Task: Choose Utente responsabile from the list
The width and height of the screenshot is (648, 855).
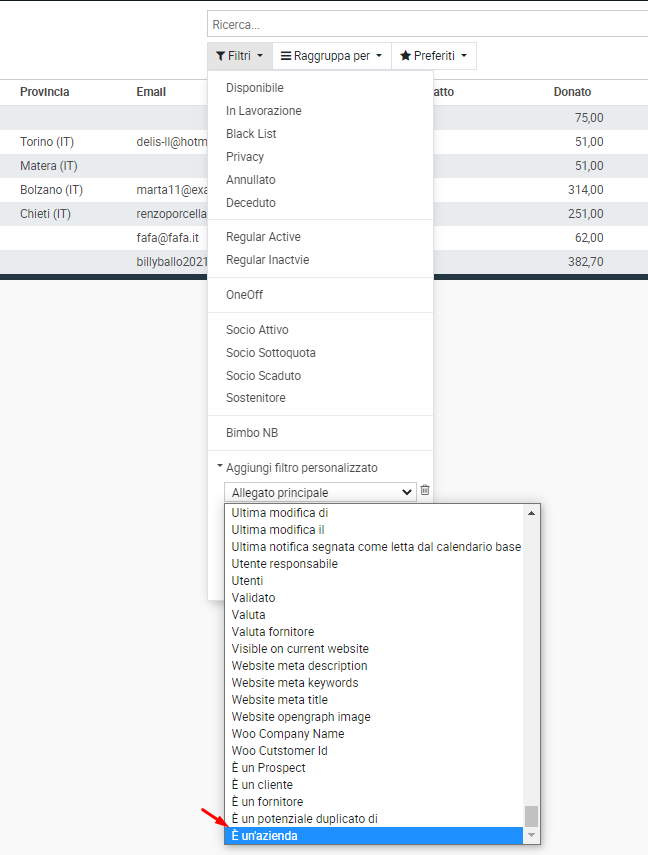Action: 284,564
